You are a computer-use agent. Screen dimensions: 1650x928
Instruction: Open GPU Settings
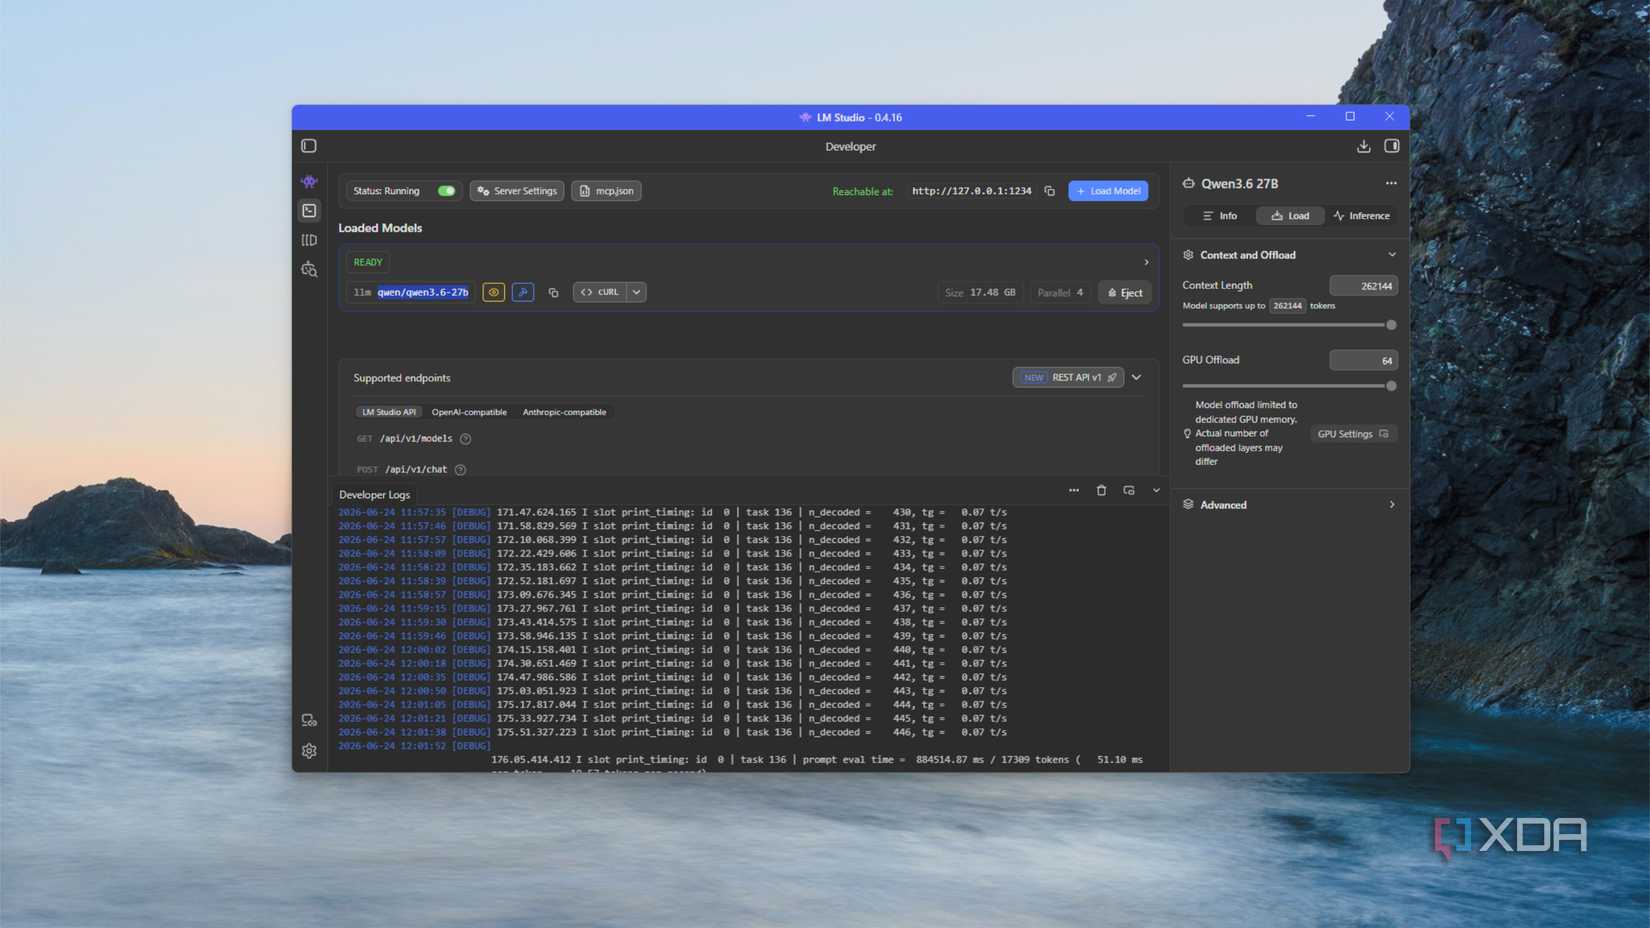point(1353,434)
